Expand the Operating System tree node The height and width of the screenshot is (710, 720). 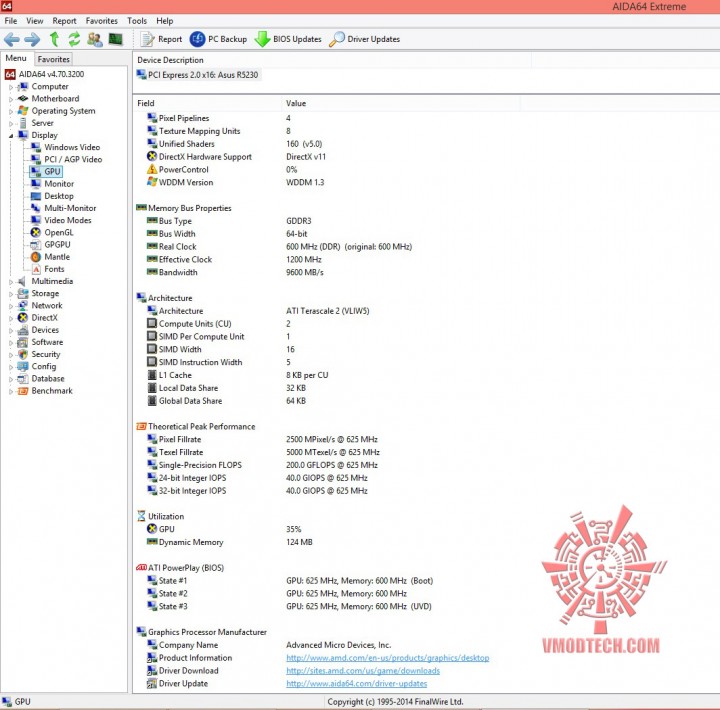point(11,111)
